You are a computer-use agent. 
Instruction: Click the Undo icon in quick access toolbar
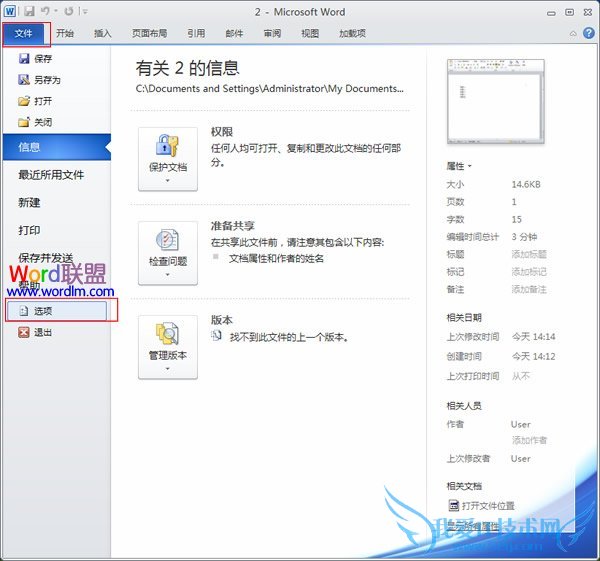pos(46,11)
